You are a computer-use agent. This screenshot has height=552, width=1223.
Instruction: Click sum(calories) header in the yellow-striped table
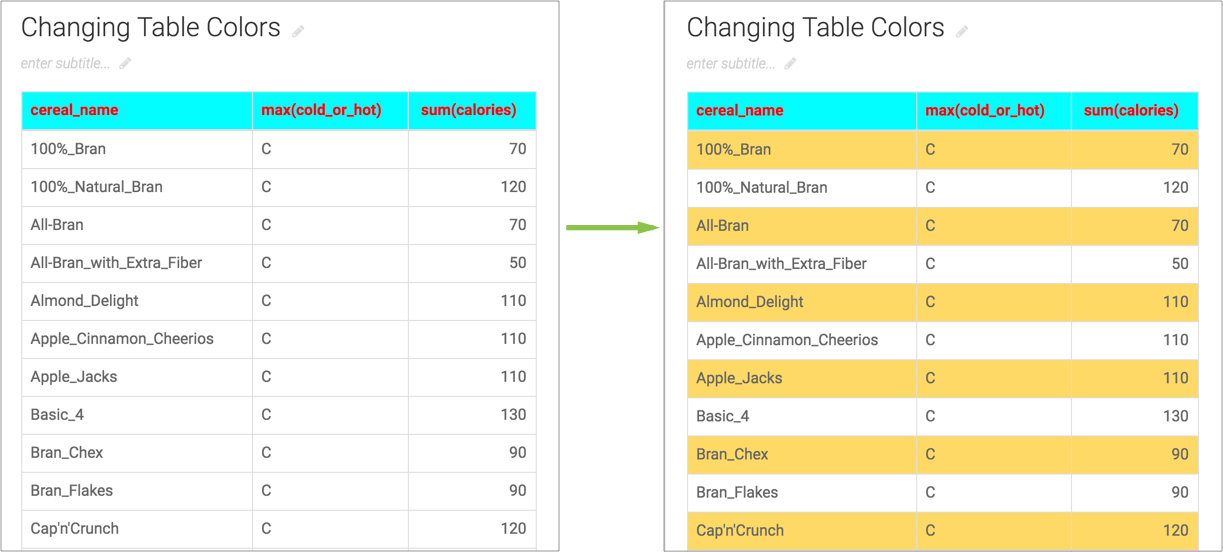1131,111
